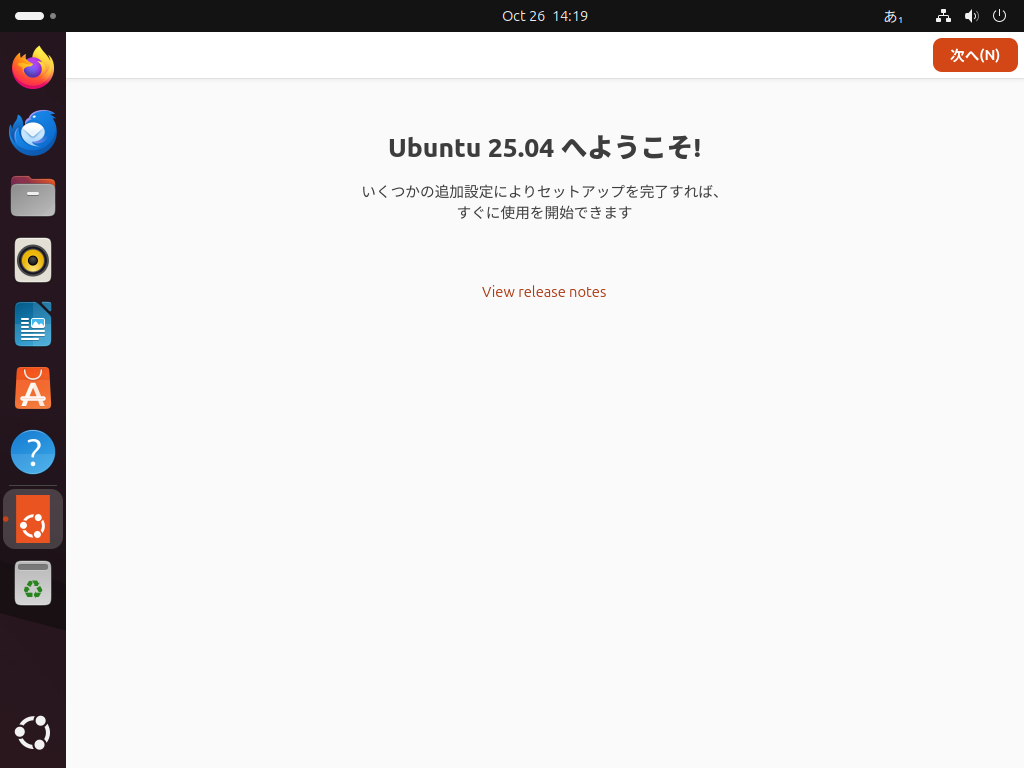
Task: Open the View release notes link
Action: tap(544, 292)
